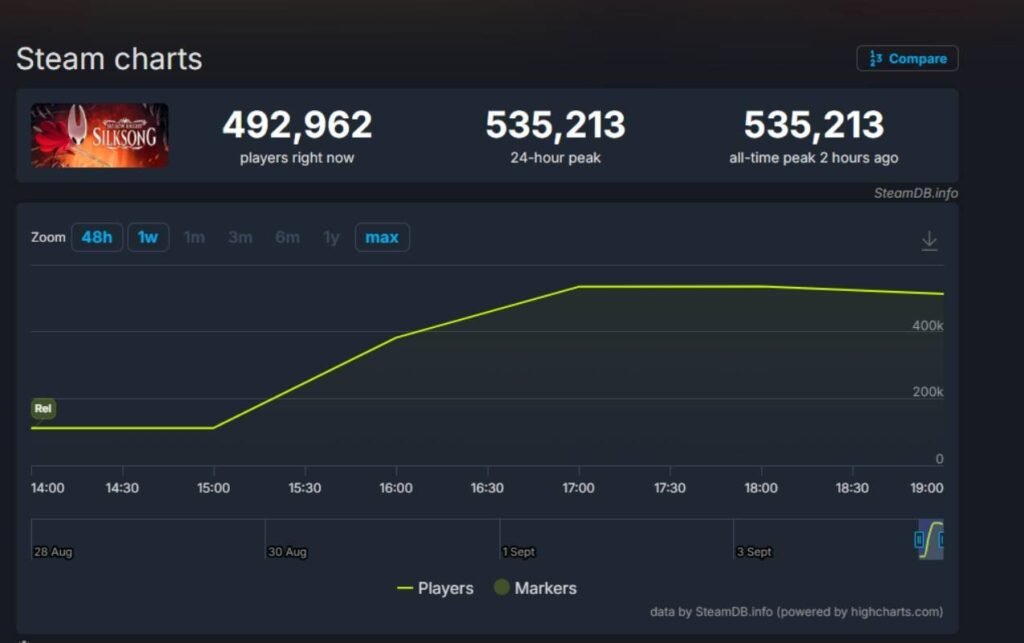Click the Compare button
1024x643 pixels.
(x=907, y=59)
